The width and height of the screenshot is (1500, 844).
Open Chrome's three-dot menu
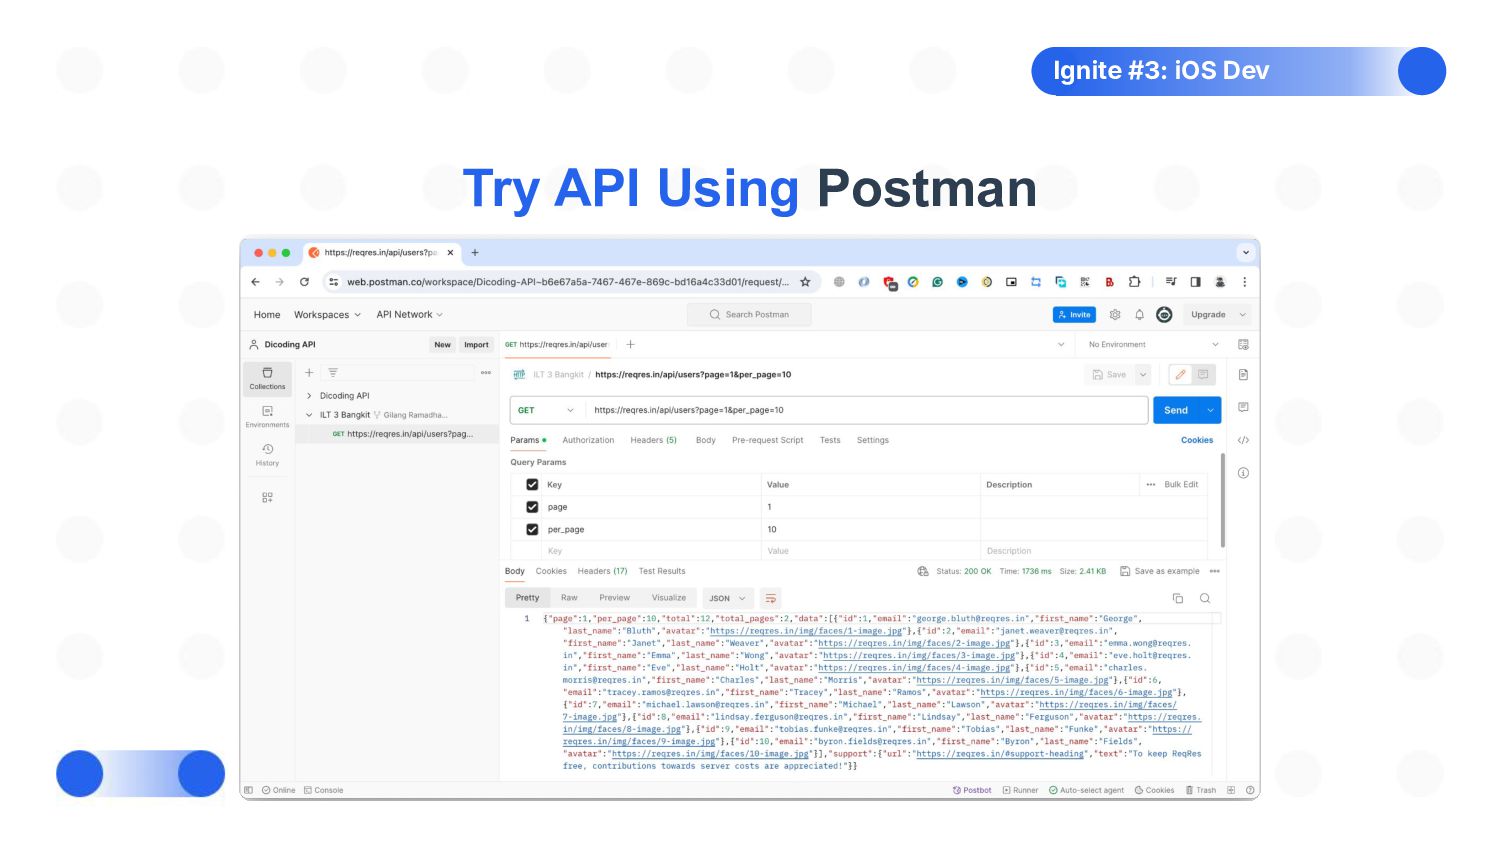coord(1244,282)
